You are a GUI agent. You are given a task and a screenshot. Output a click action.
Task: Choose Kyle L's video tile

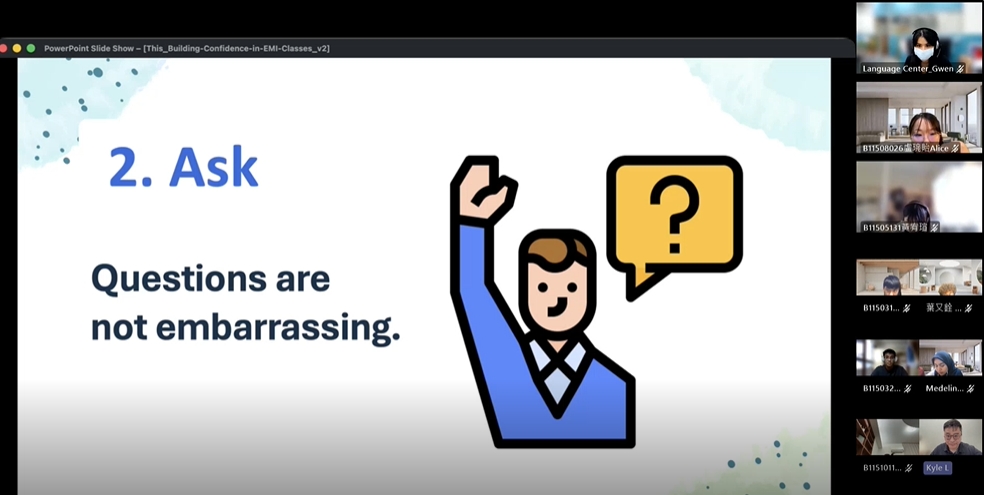950,437
